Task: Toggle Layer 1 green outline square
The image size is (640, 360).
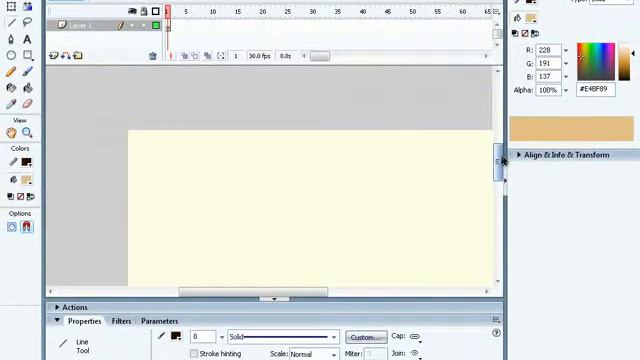Action: tap(156, 25)
